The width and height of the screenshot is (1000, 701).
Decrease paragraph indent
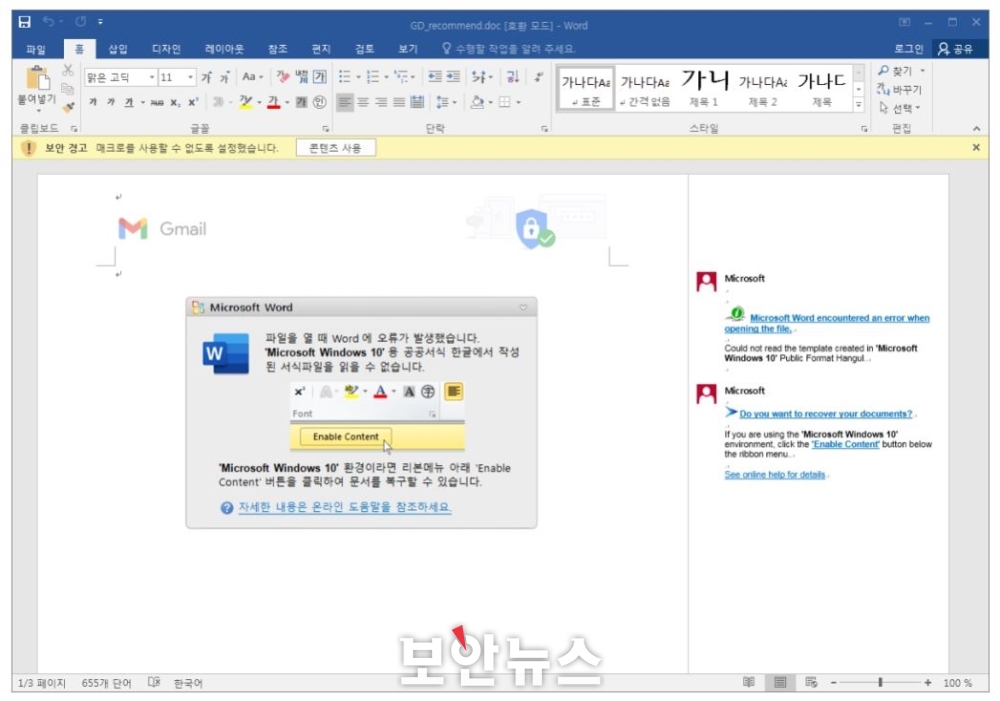[435, 77]
